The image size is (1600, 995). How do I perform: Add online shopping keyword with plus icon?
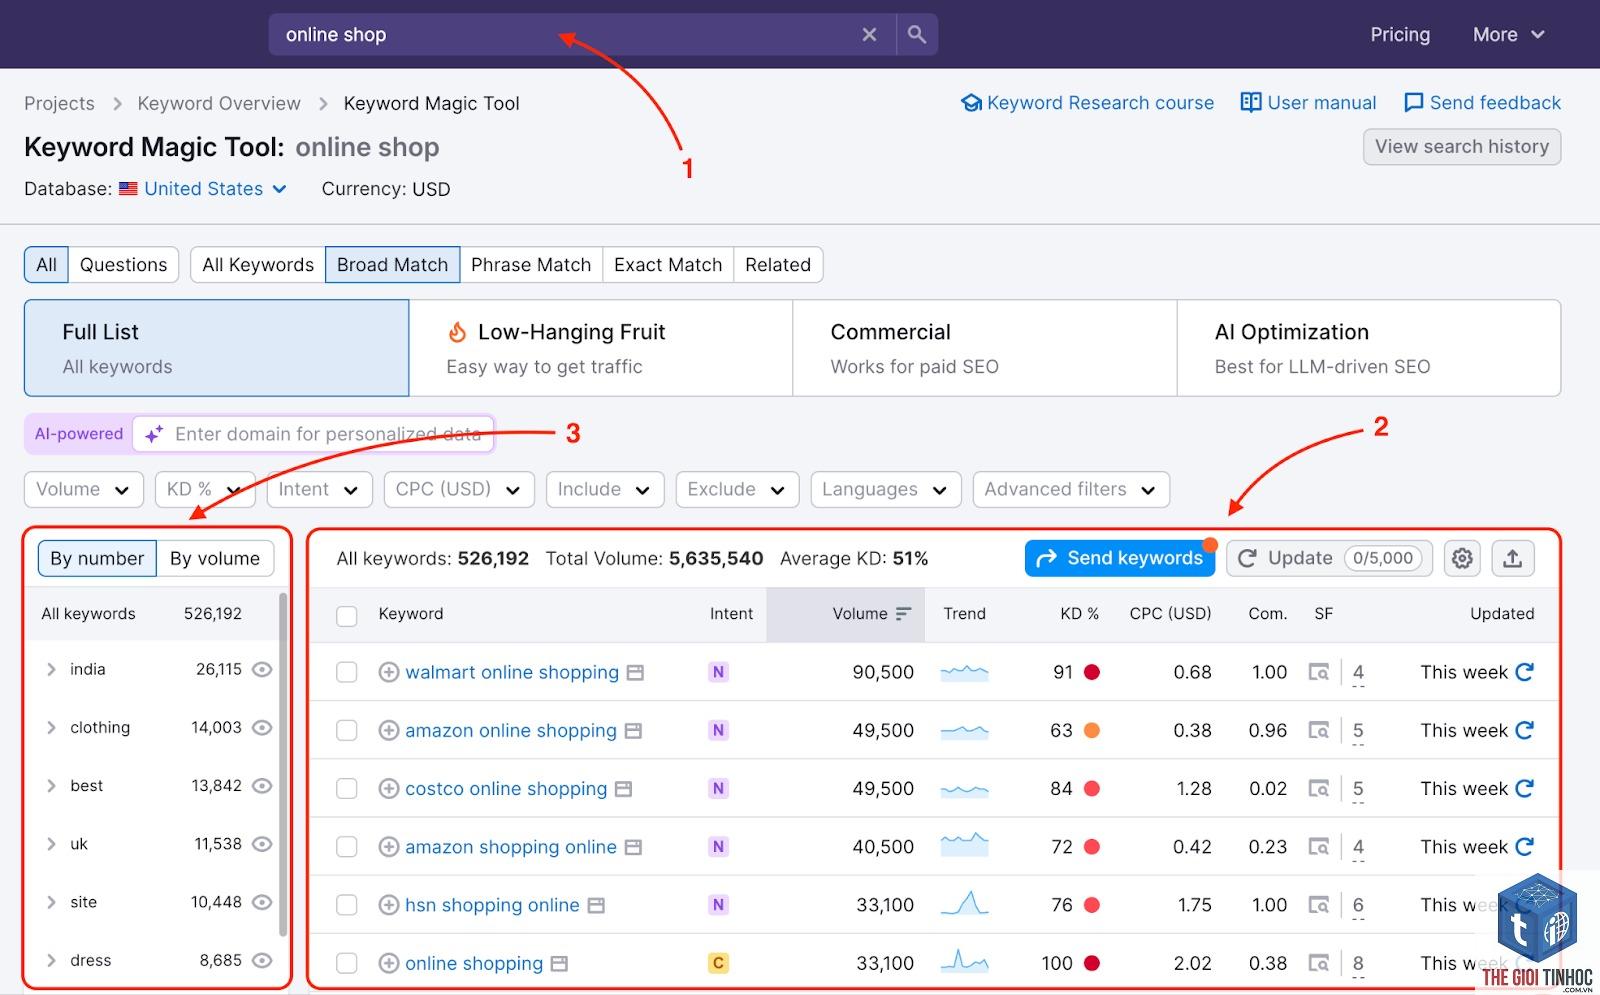[x=389, y=963]
